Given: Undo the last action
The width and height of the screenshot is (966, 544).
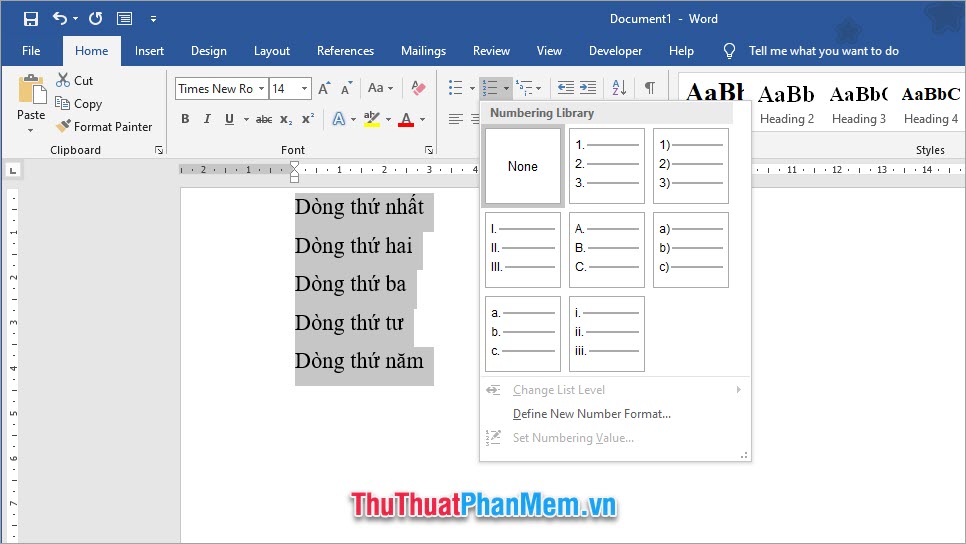Looking at the screenshot, I should pos(60,18).
